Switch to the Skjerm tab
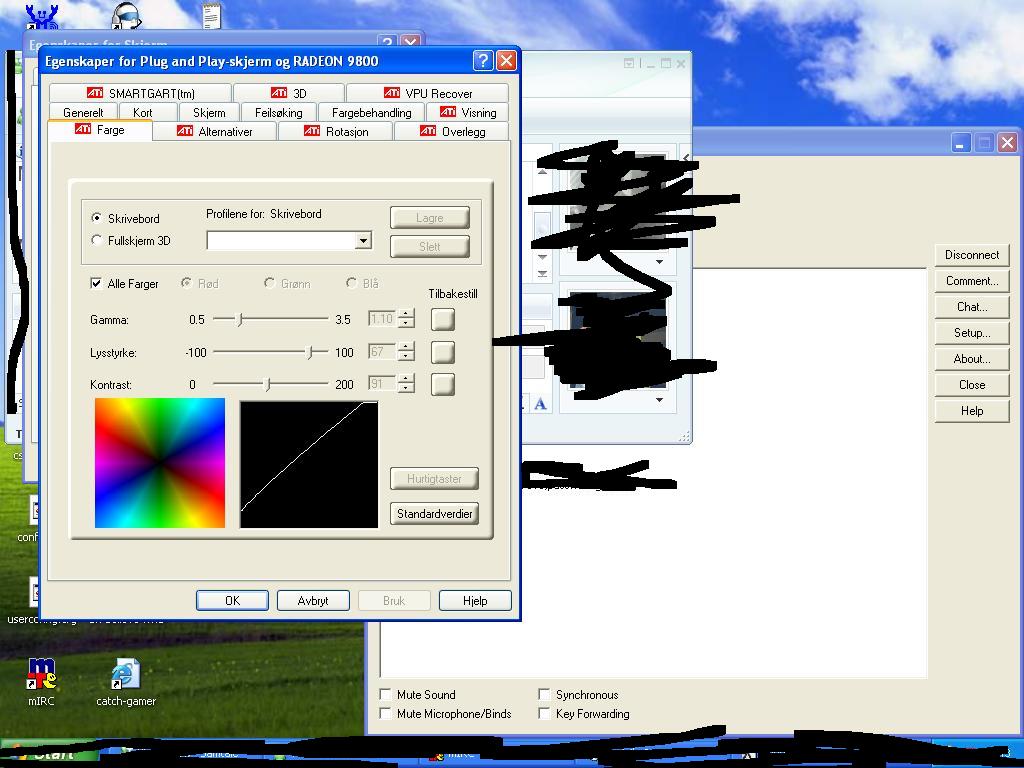The width and height of the screenshot is (1024, 768). coord(209,112)
